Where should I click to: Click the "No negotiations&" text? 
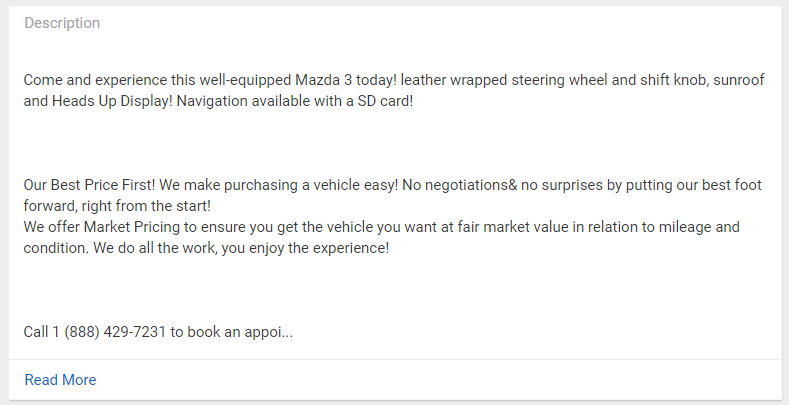point(459,185)
